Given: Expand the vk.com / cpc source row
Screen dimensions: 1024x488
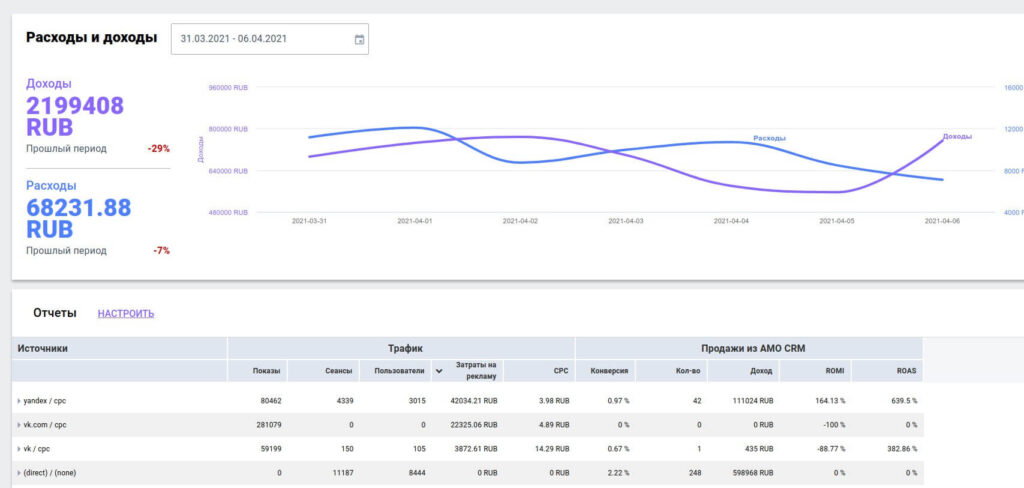Looking at the screenshot, I should pyautogui.click(x=19, y=425).
